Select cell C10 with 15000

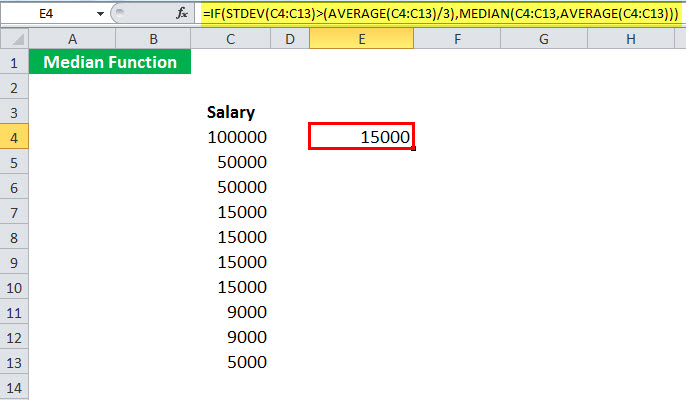click(231, 287)
